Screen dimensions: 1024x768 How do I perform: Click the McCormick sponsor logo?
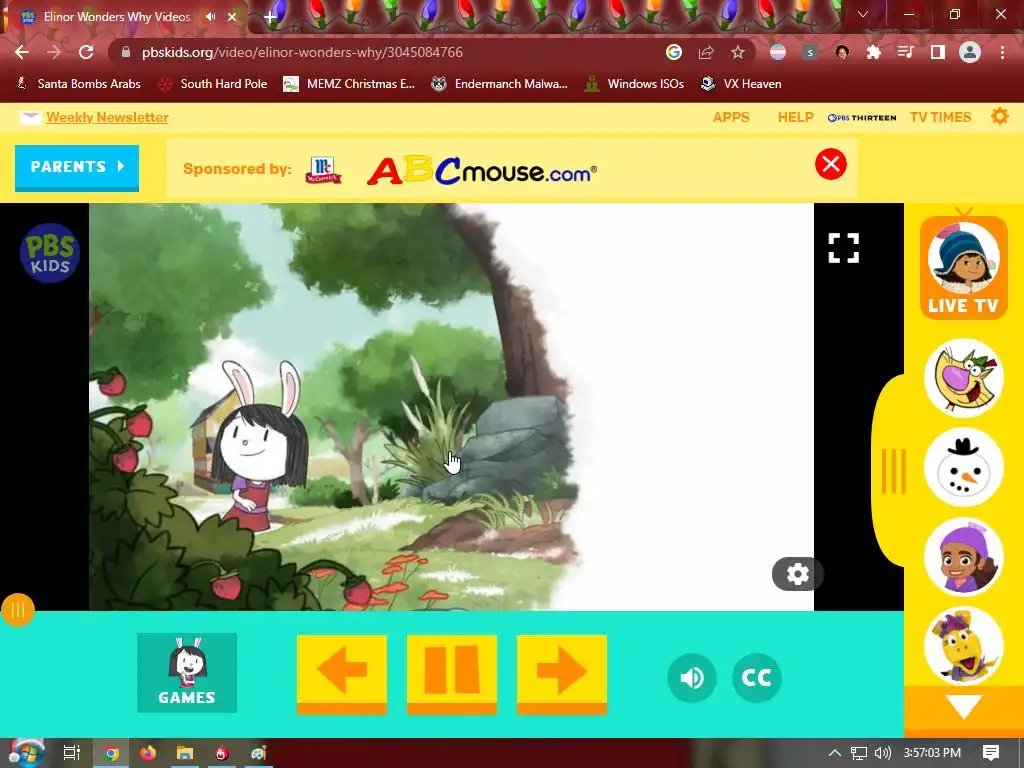(323, 170)
